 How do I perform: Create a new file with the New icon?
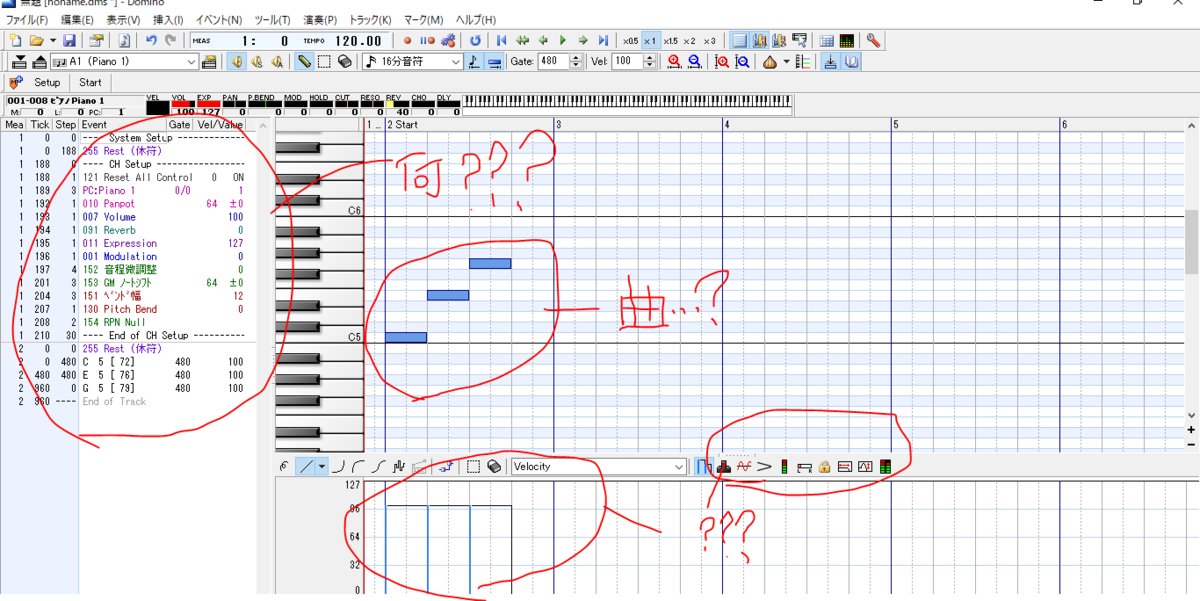tap(15, 41)
